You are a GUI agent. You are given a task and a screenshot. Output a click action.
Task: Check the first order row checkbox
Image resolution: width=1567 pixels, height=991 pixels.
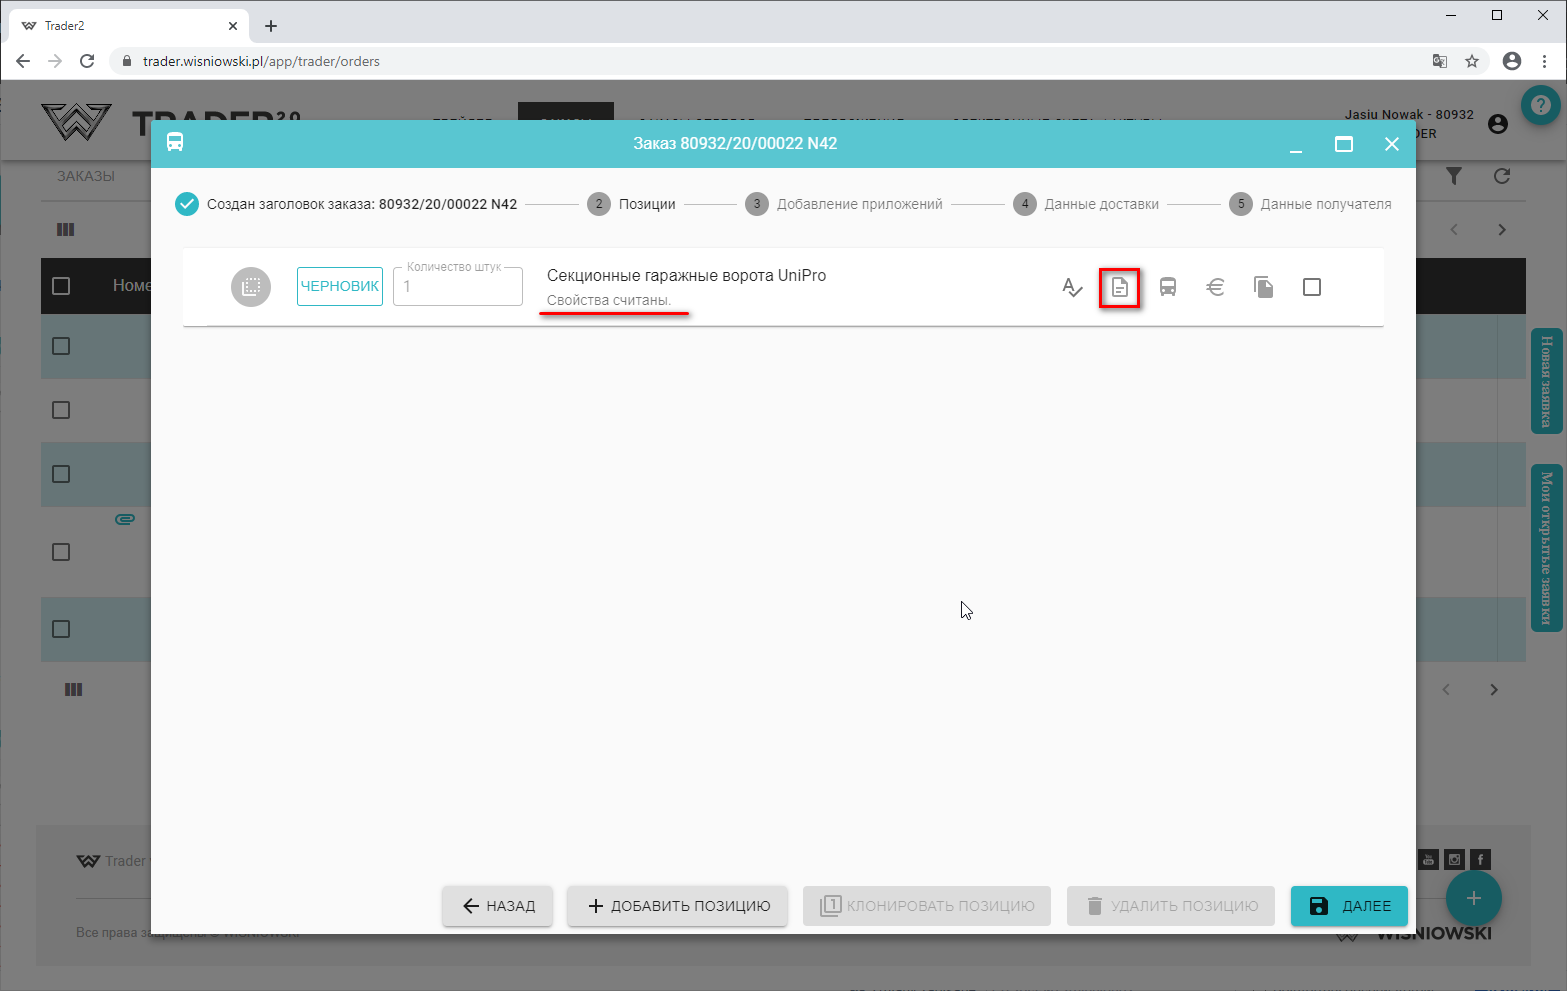click(61, 346)
